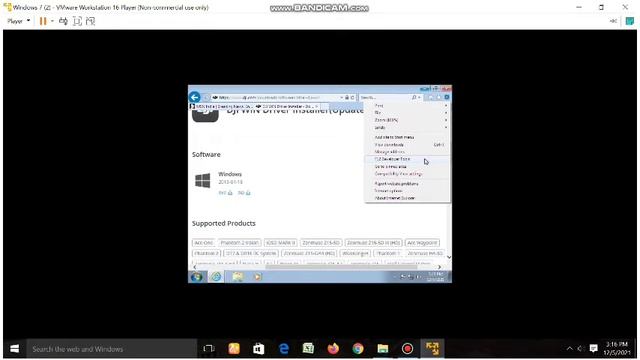
Task: Select Report website problems
Action: coord(407,184)
